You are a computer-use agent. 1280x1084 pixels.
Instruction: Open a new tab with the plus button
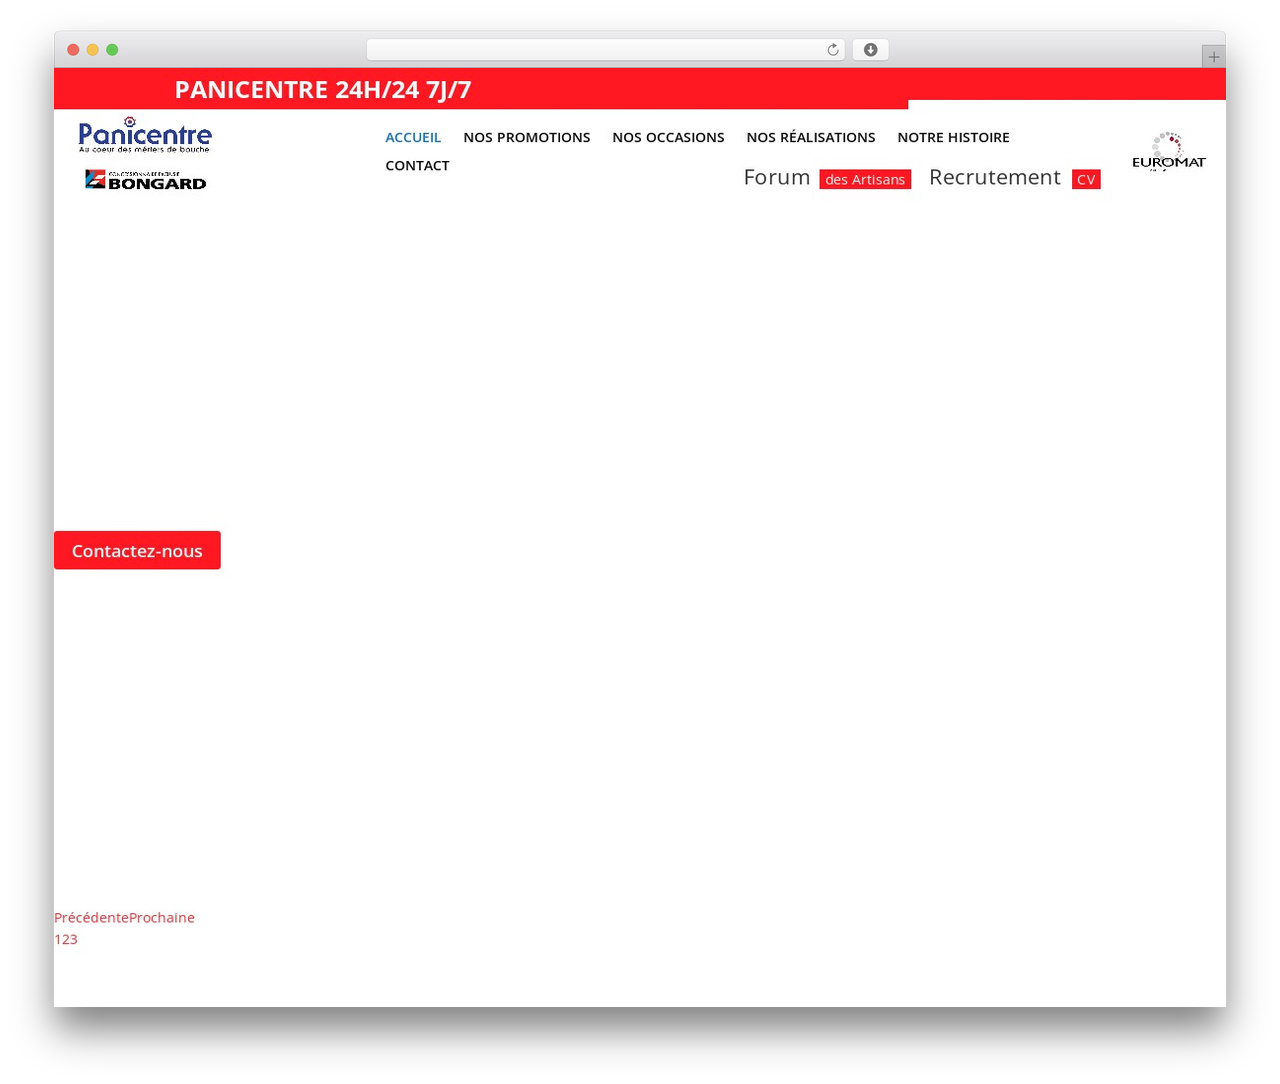click(x=1213, y=57)
